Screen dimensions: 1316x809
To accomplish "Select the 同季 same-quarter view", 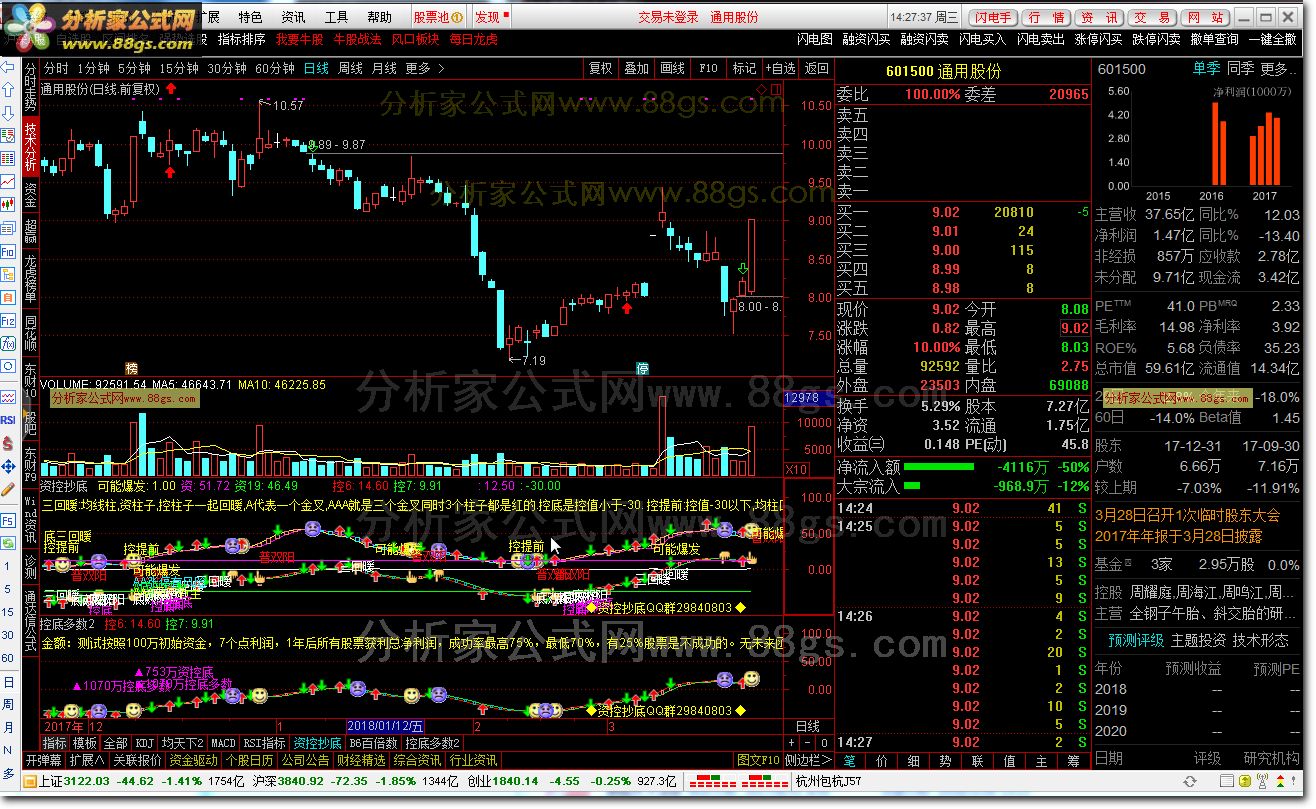I will click(1241, 68).
